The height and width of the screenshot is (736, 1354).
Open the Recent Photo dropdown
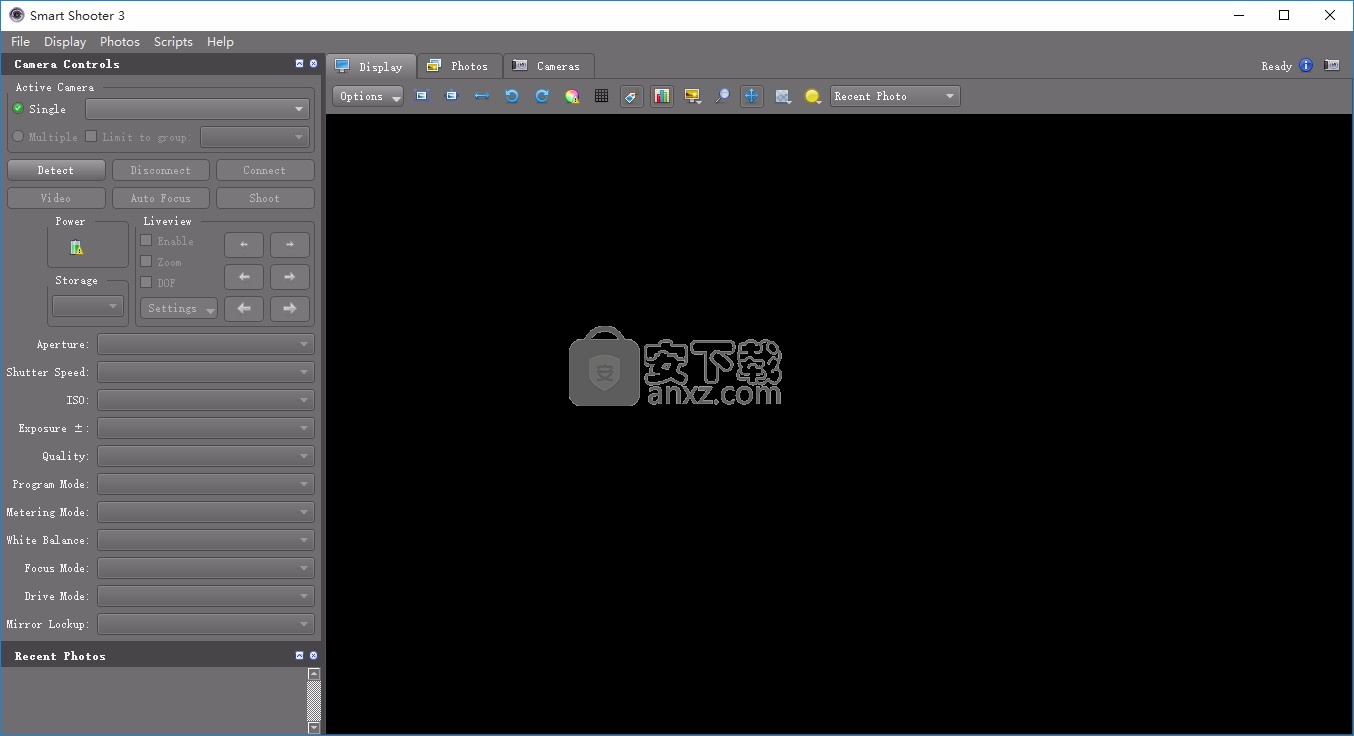[895, 96]
